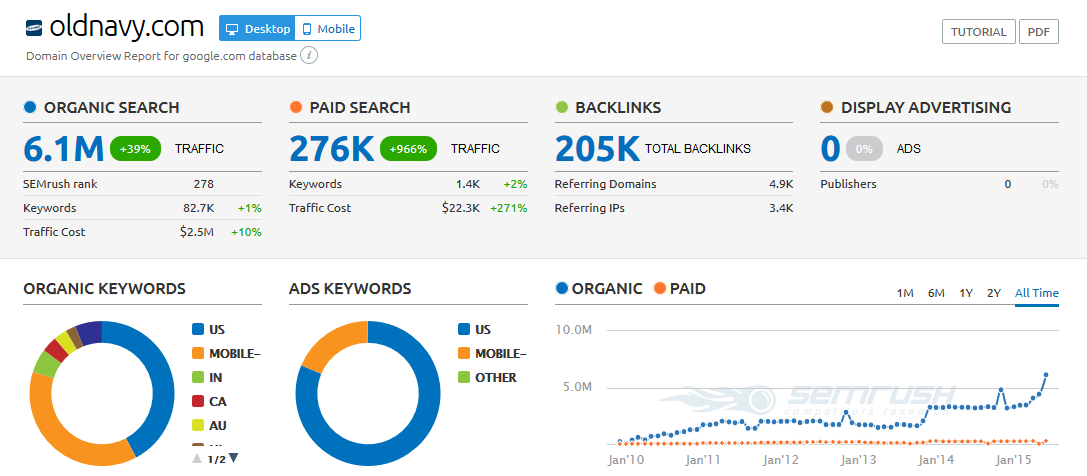Click the CA red legend swatch

click(198, 401)
